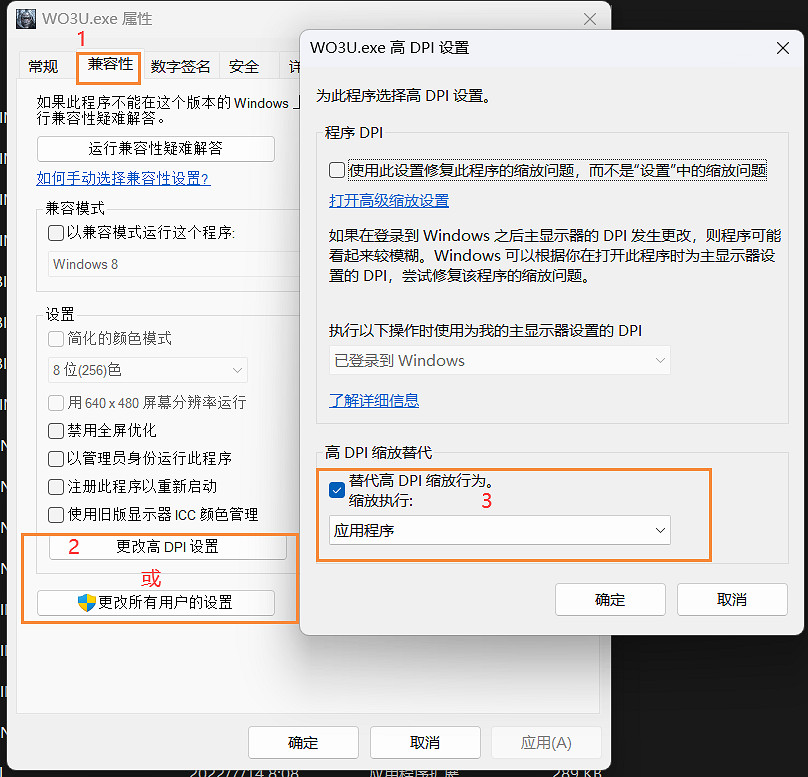Click 运行兼容性疑难解答

coord(155,148)
